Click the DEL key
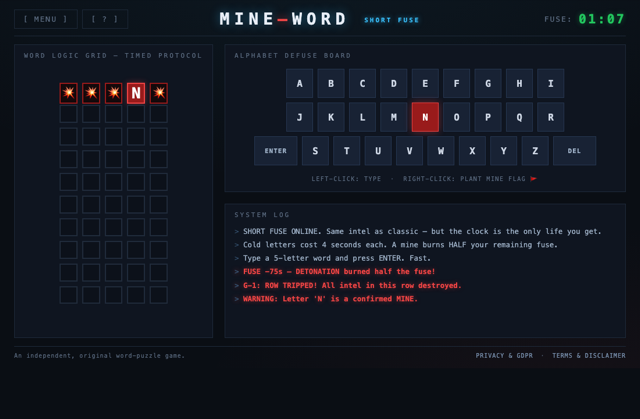Screen dimensions: 640x419 click(x=574, y=151)
